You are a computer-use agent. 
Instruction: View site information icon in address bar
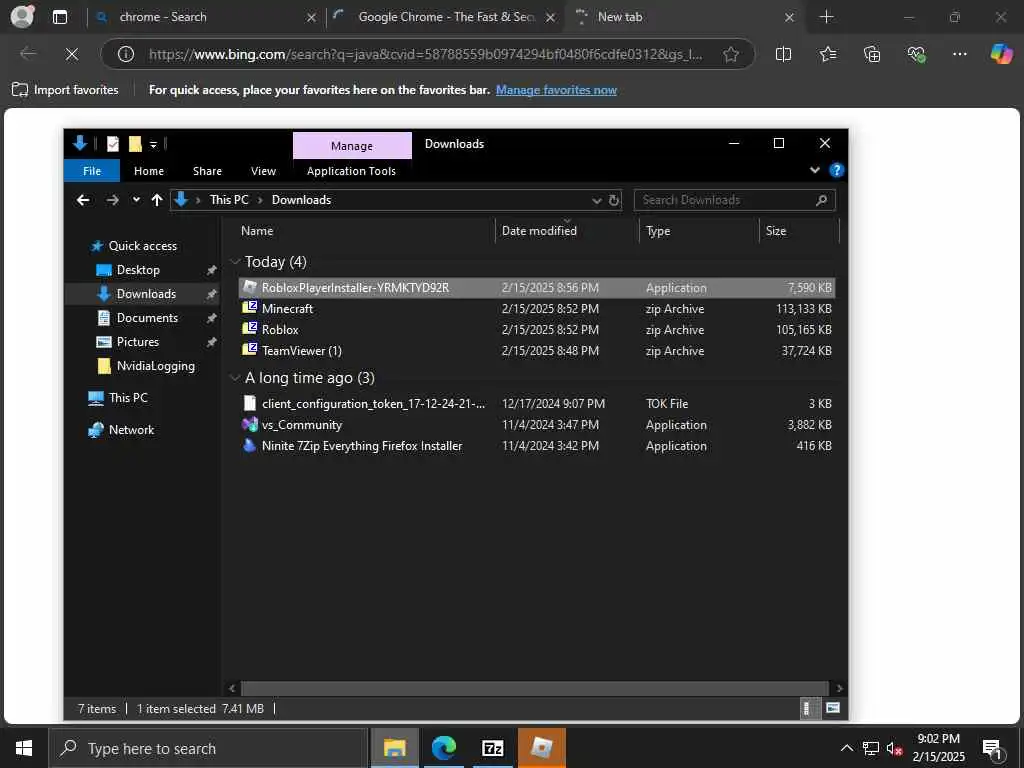coord(125,54)
